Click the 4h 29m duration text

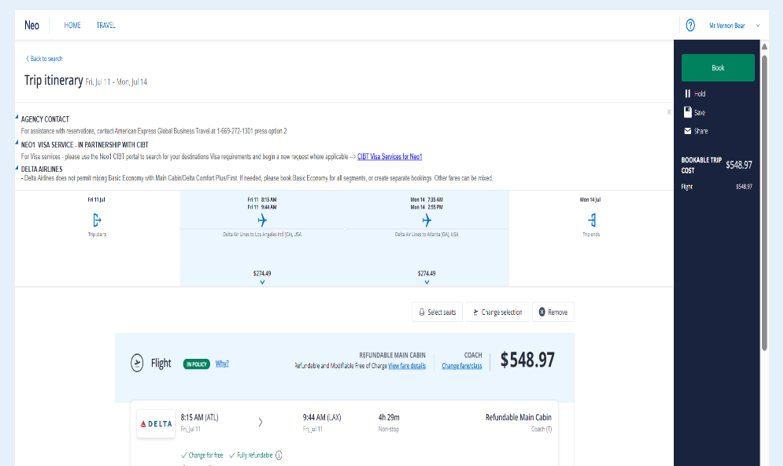pos(389,417)
